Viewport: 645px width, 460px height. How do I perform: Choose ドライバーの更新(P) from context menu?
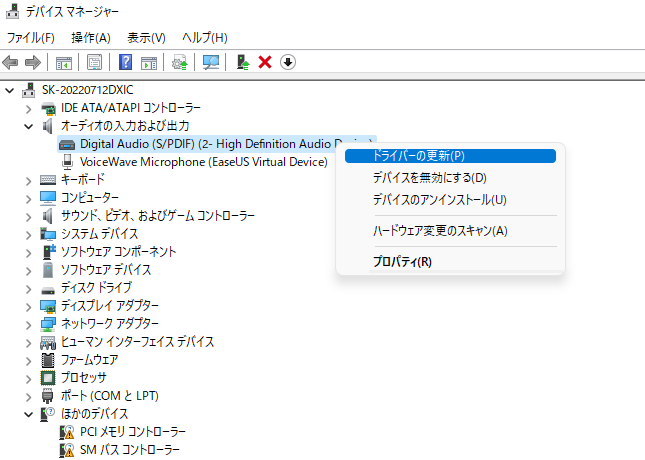(450, 156)
